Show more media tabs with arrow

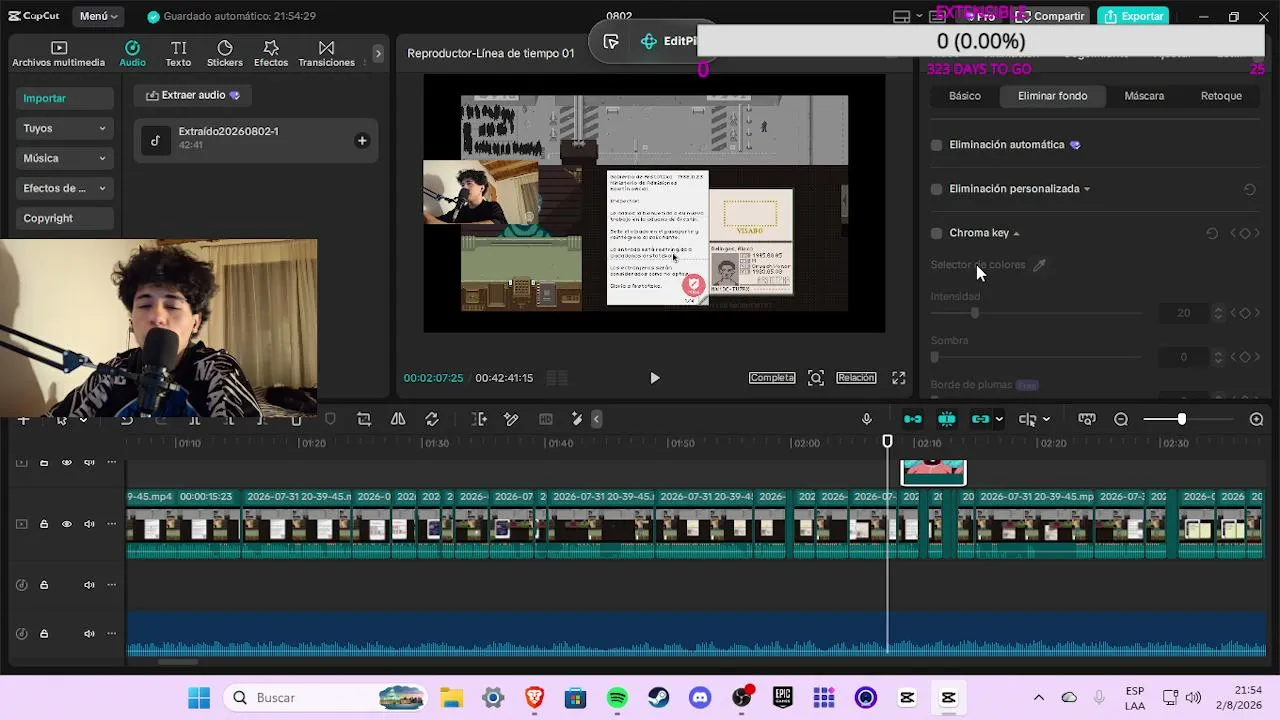[378, 53]
